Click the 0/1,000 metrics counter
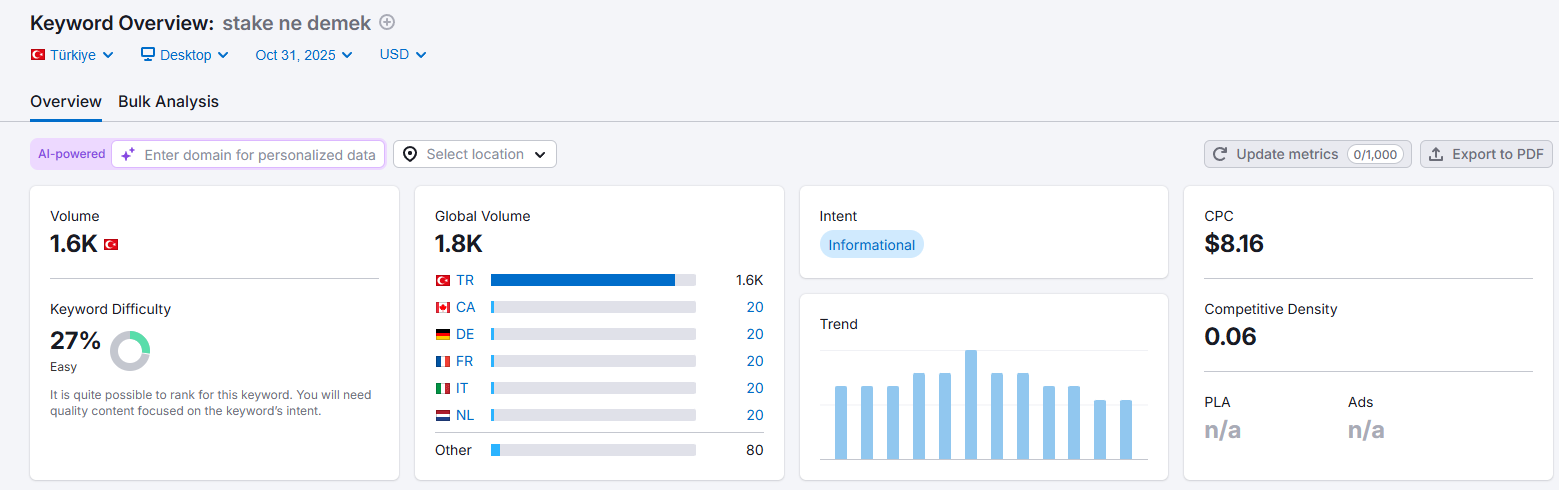This screenshot has height=490, width=1559. (1375, 154)
